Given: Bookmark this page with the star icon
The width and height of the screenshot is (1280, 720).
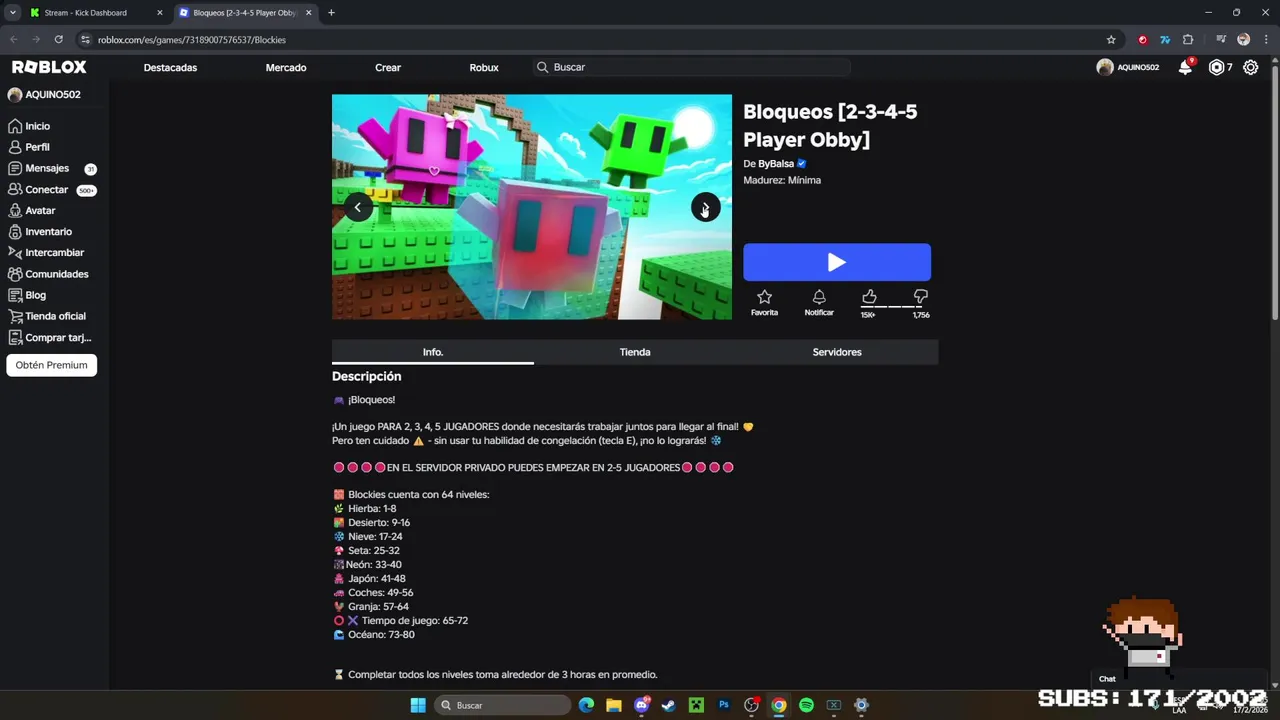Looking at the screenshot, I should coord(1111,39).
